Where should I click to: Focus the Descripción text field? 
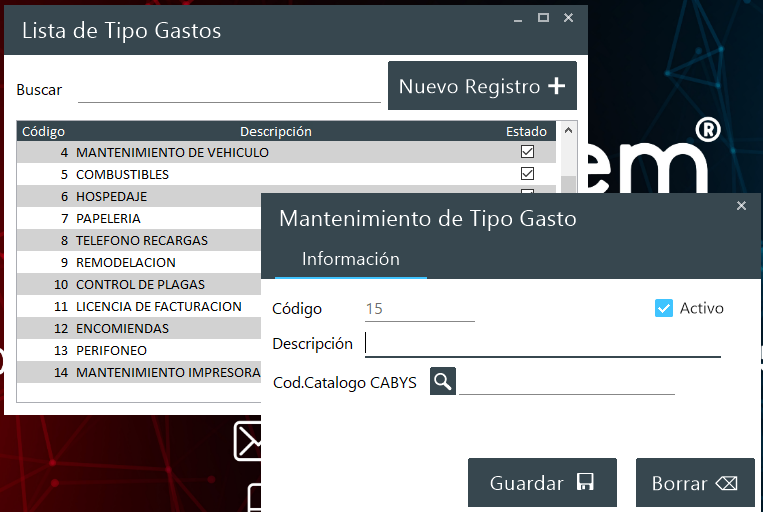click(542, 344)
